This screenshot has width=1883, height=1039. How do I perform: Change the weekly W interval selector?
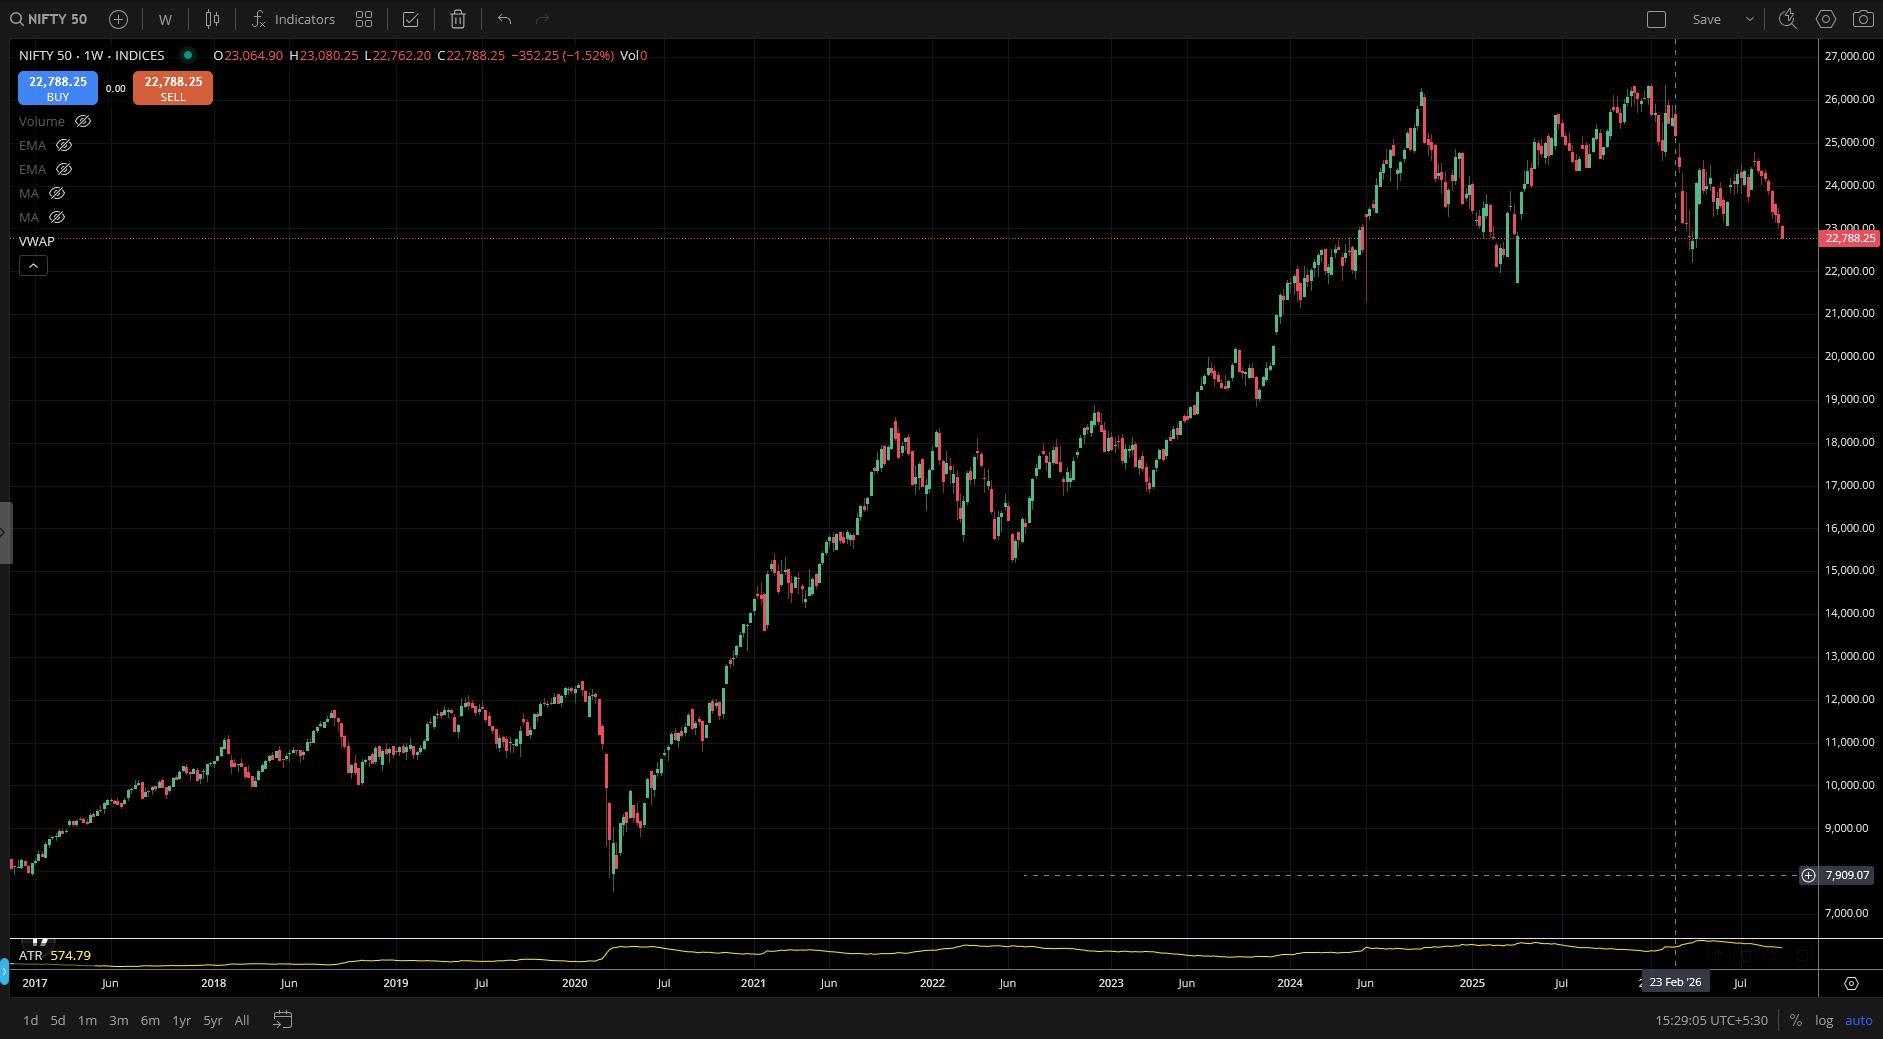coord(165,19)
